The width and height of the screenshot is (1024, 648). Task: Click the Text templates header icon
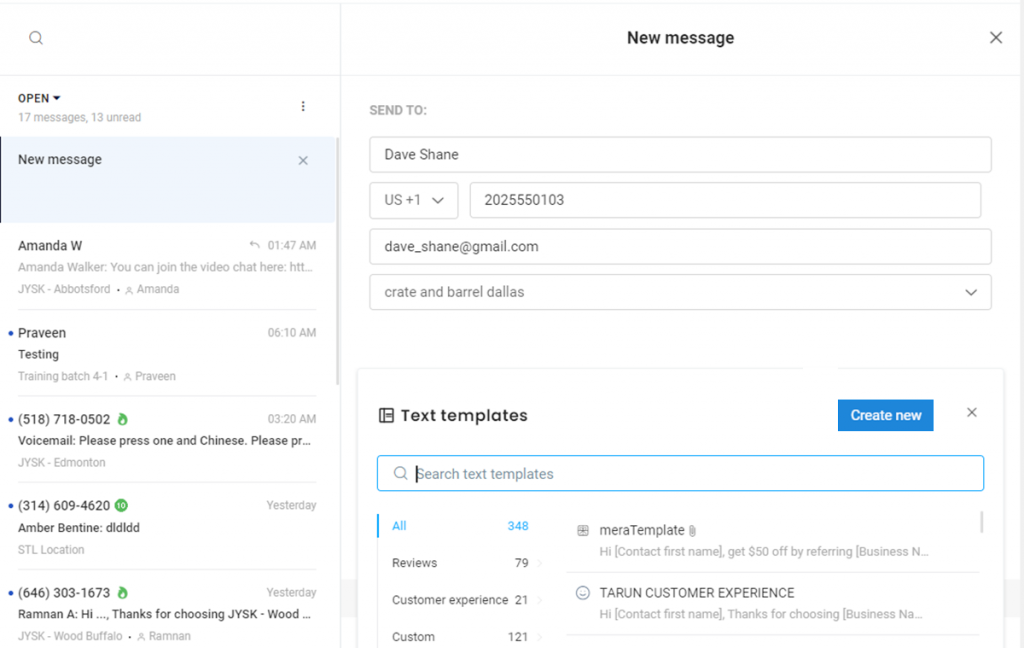click(x=386, y=416)
